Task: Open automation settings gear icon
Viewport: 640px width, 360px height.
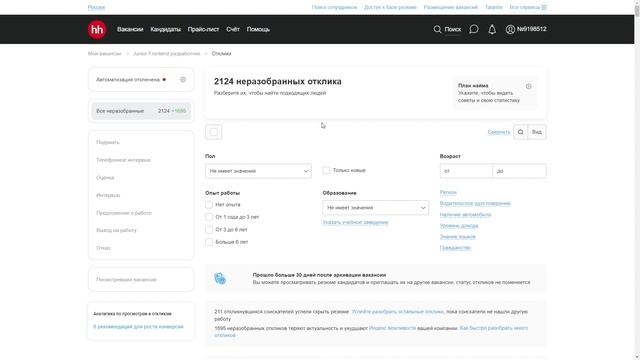Action: point(183,80)
